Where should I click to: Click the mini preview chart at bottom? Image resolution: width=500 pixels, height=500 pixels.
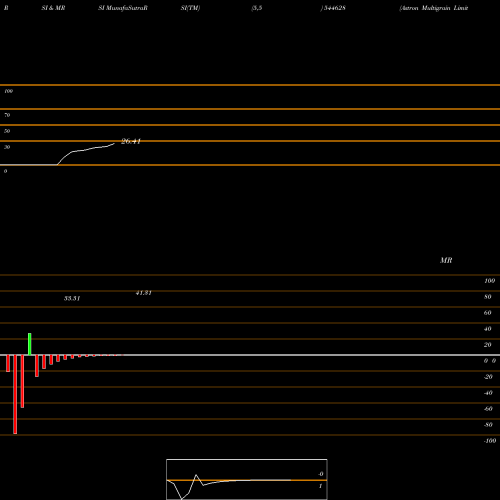247,479
